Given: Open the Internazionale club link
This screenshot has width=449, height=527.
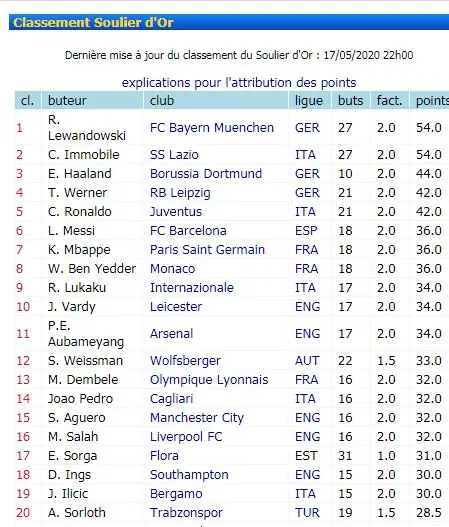Looking at the screenshot, I should click(x=192, y=288).
